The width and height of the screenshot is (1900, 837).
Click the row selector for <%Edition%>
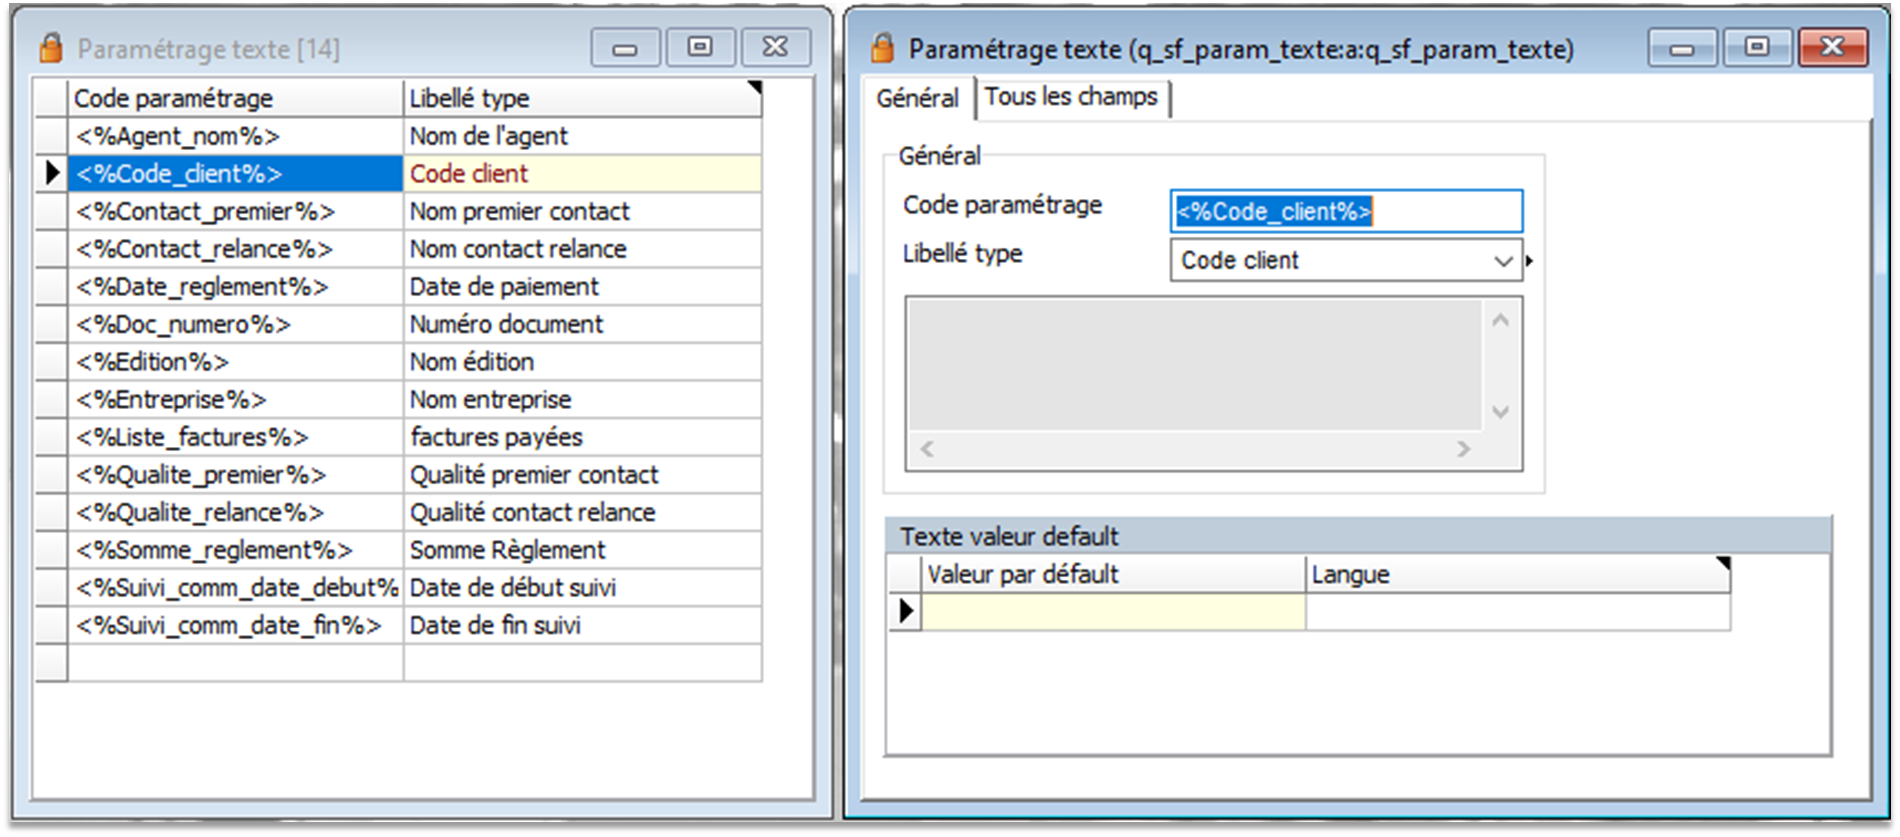click(51, 362)
